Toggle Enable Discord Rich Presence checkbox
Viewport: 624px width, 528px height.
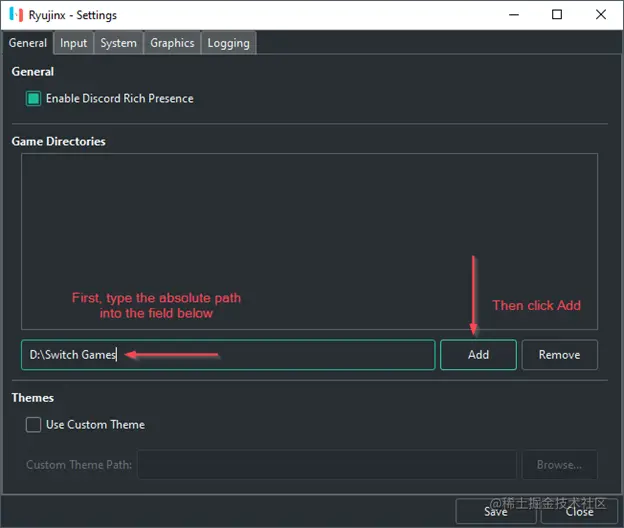coord(33,99)
